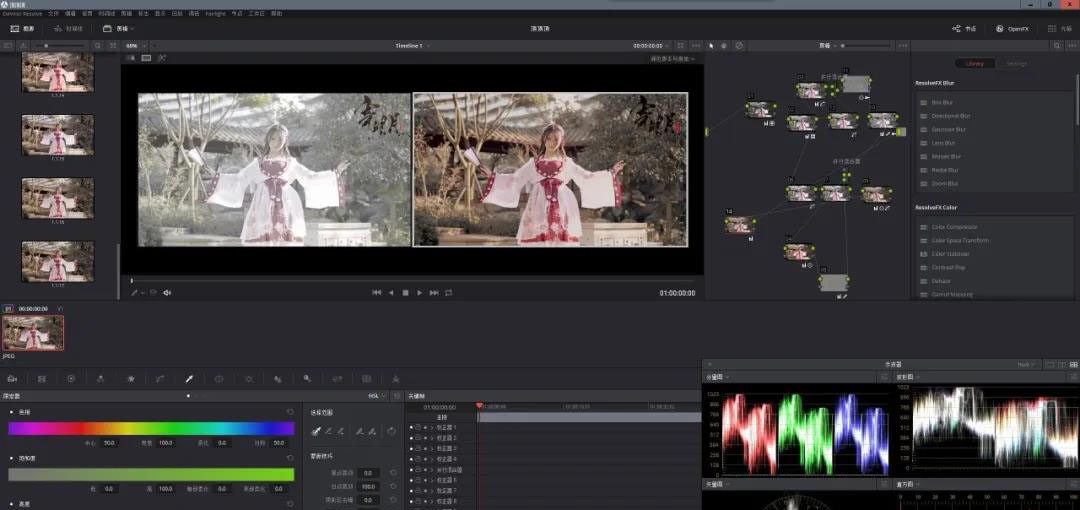
Task: Select the Qualifier eyedropper palette icon
Action: (189, 379)
